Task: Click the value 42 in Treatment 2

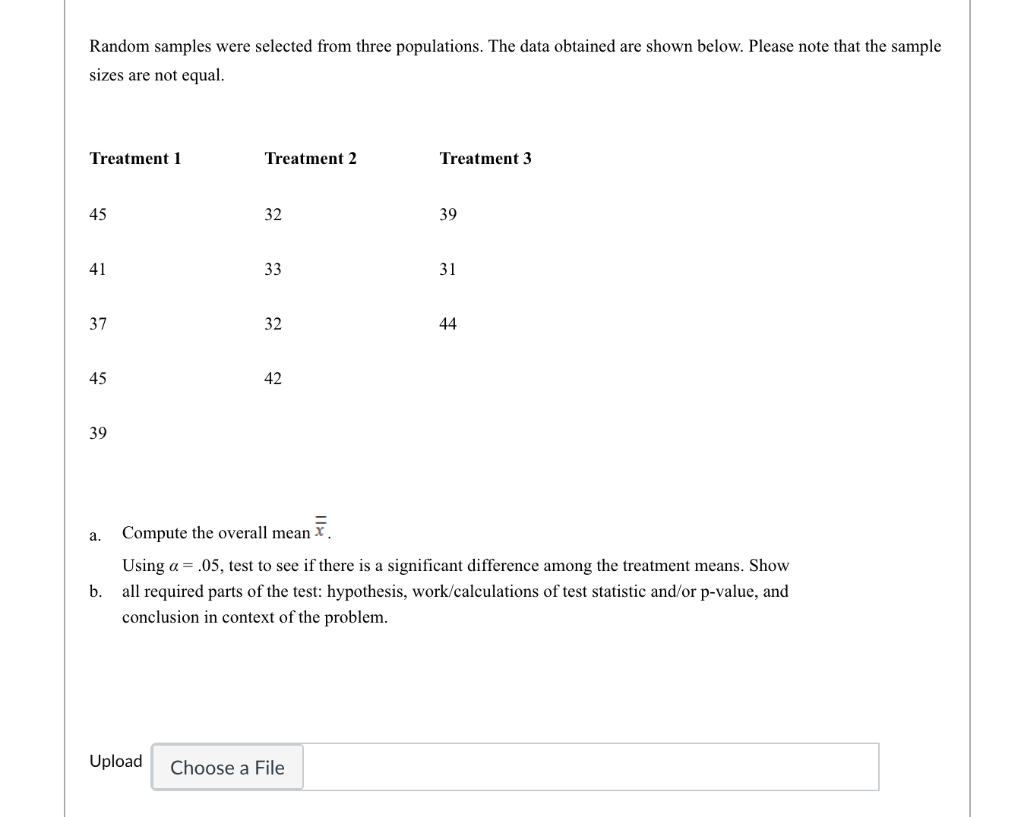Action: (x=272, y=378)
